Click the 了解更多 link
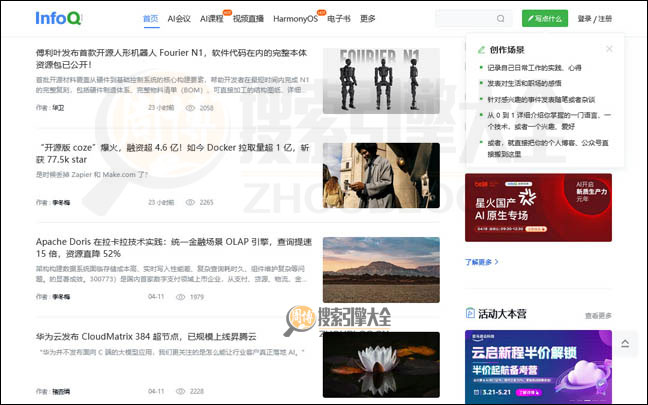Image resolution: width=648 pixels, height=405 pixels. click(481, 262)
